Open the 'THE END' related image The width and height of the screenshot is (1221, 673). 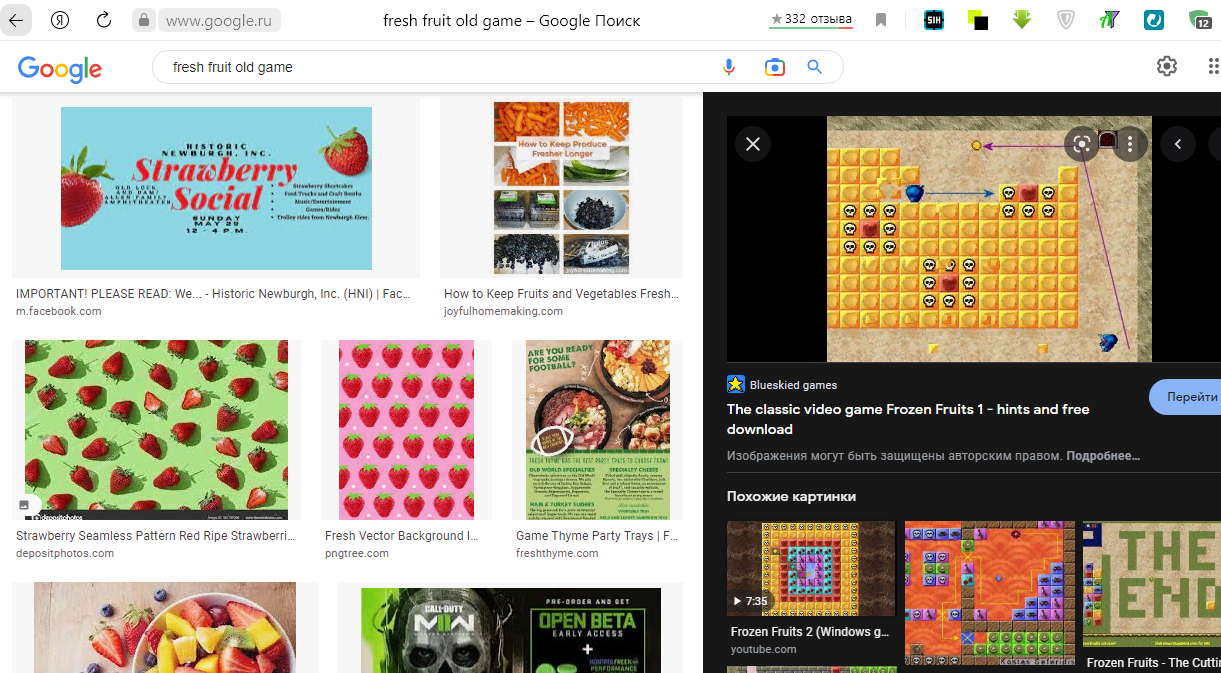[1152, 584]
